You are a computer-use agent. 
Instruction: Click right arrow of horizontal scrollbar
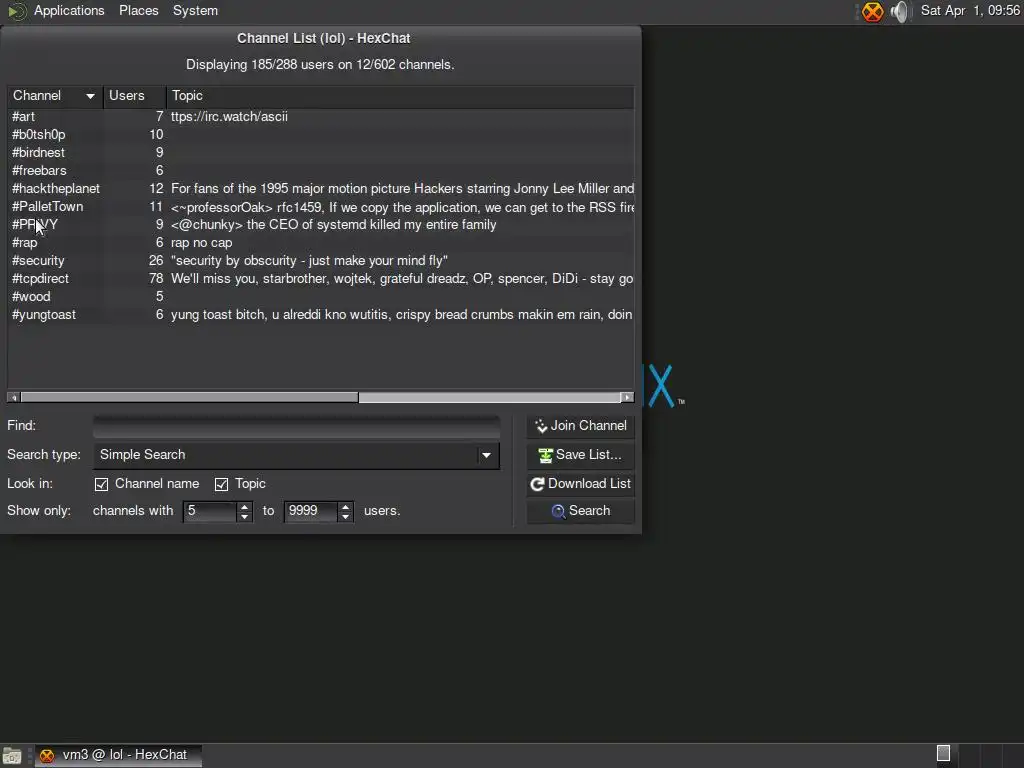click(x=627, y=397)
